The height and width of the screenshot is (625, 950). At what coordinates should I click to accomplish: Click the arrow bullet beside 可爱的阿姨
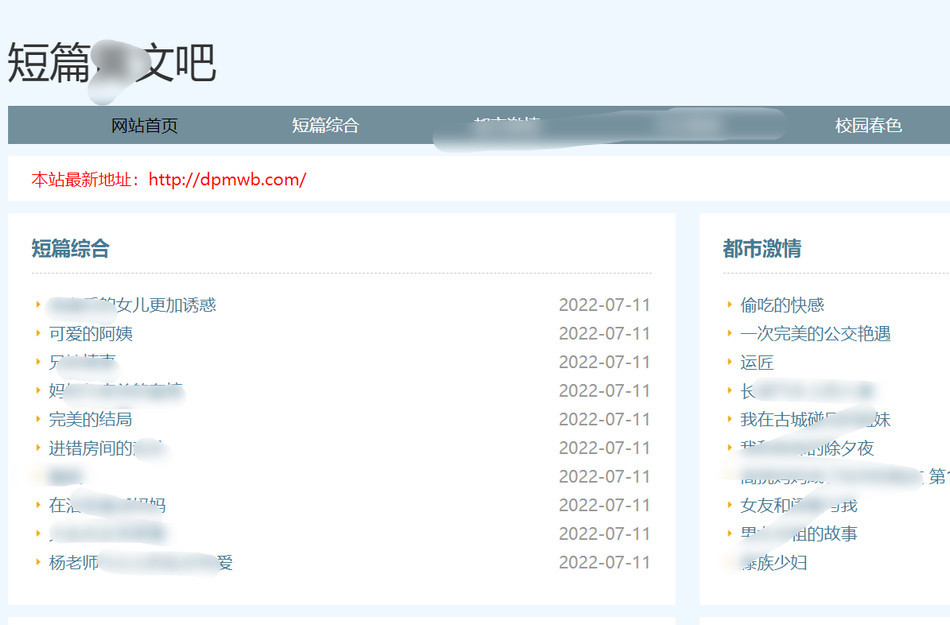(38, 333)
